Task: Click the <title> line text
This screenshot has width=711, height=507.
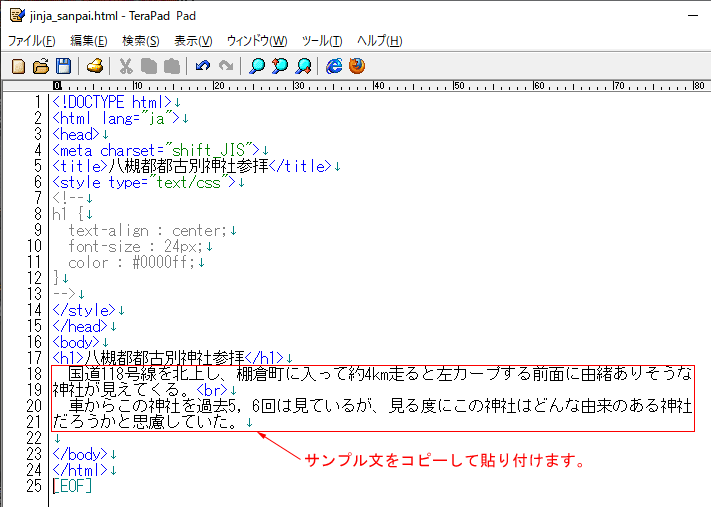Action: point(192,166)
